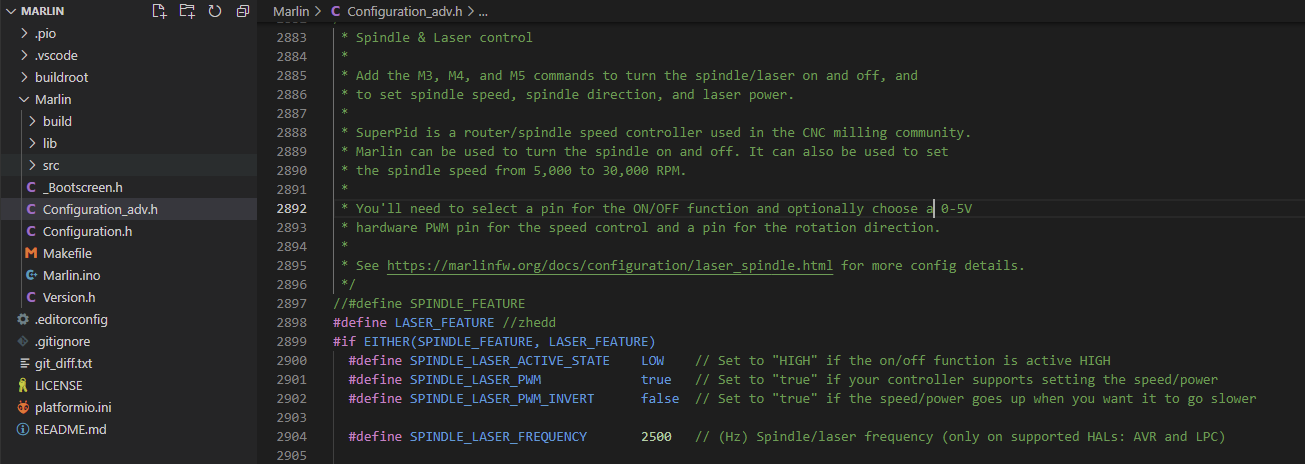Open the marlinfw.org laser_spindle documentation link
The height and width of the screenshot is (464, 1305).
[610, 266]
